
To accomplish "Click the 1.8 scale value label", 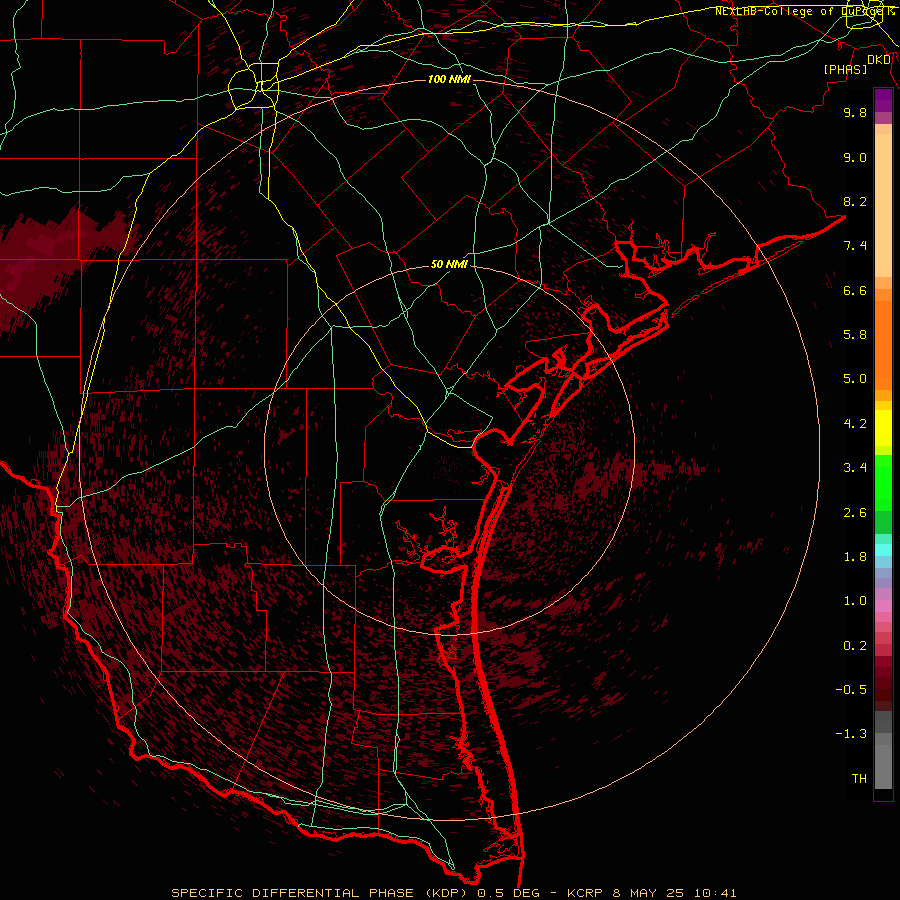I will click(x=855, y=557).
